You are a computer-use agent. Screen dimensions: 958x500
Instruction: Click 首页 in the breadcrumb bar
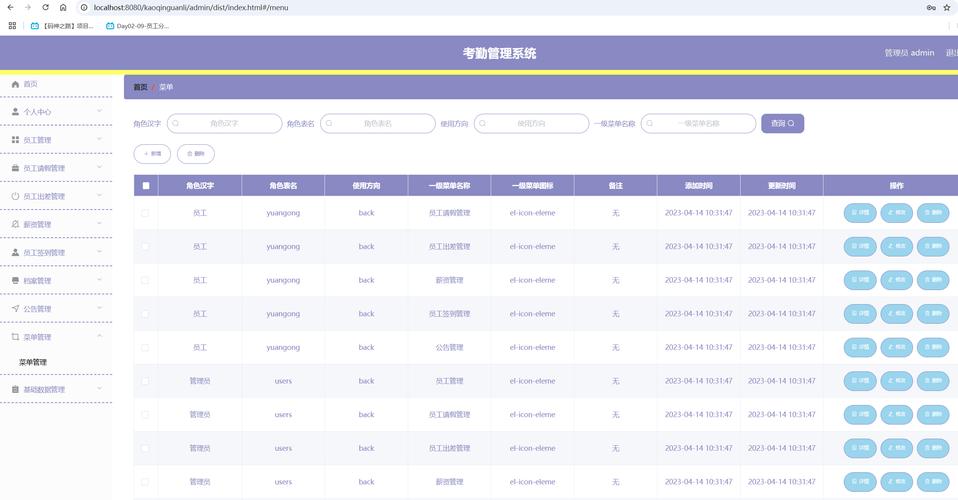pos(141,87)
